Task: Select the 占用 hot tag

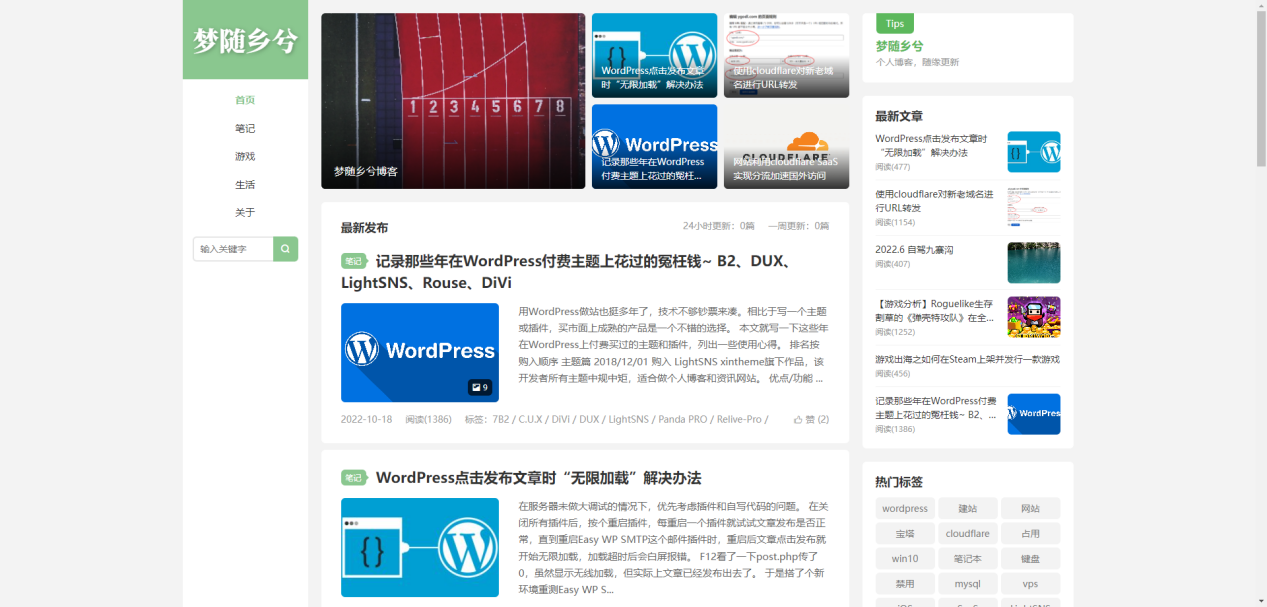Action: coord(1030,534)
